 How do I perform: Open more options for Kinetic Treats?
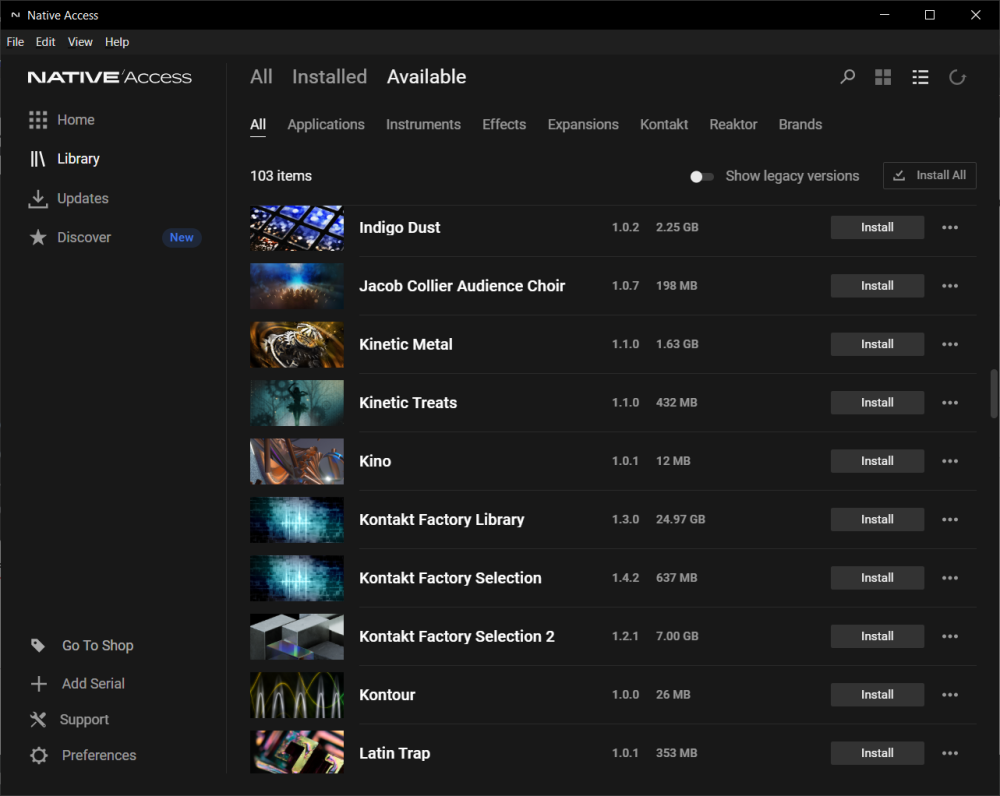click(x=950, y=402)
